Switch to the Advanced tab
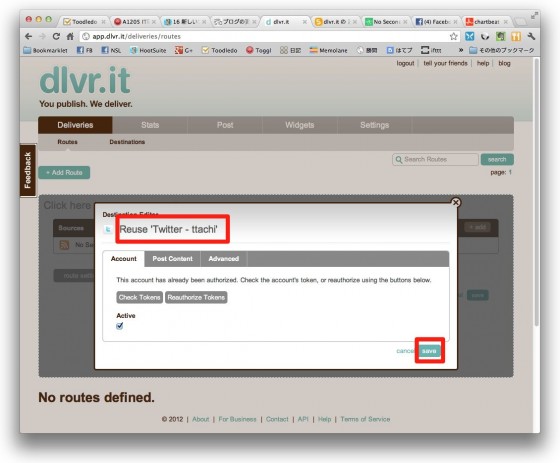Screen dimensions: 560x463 coord(224,259)
